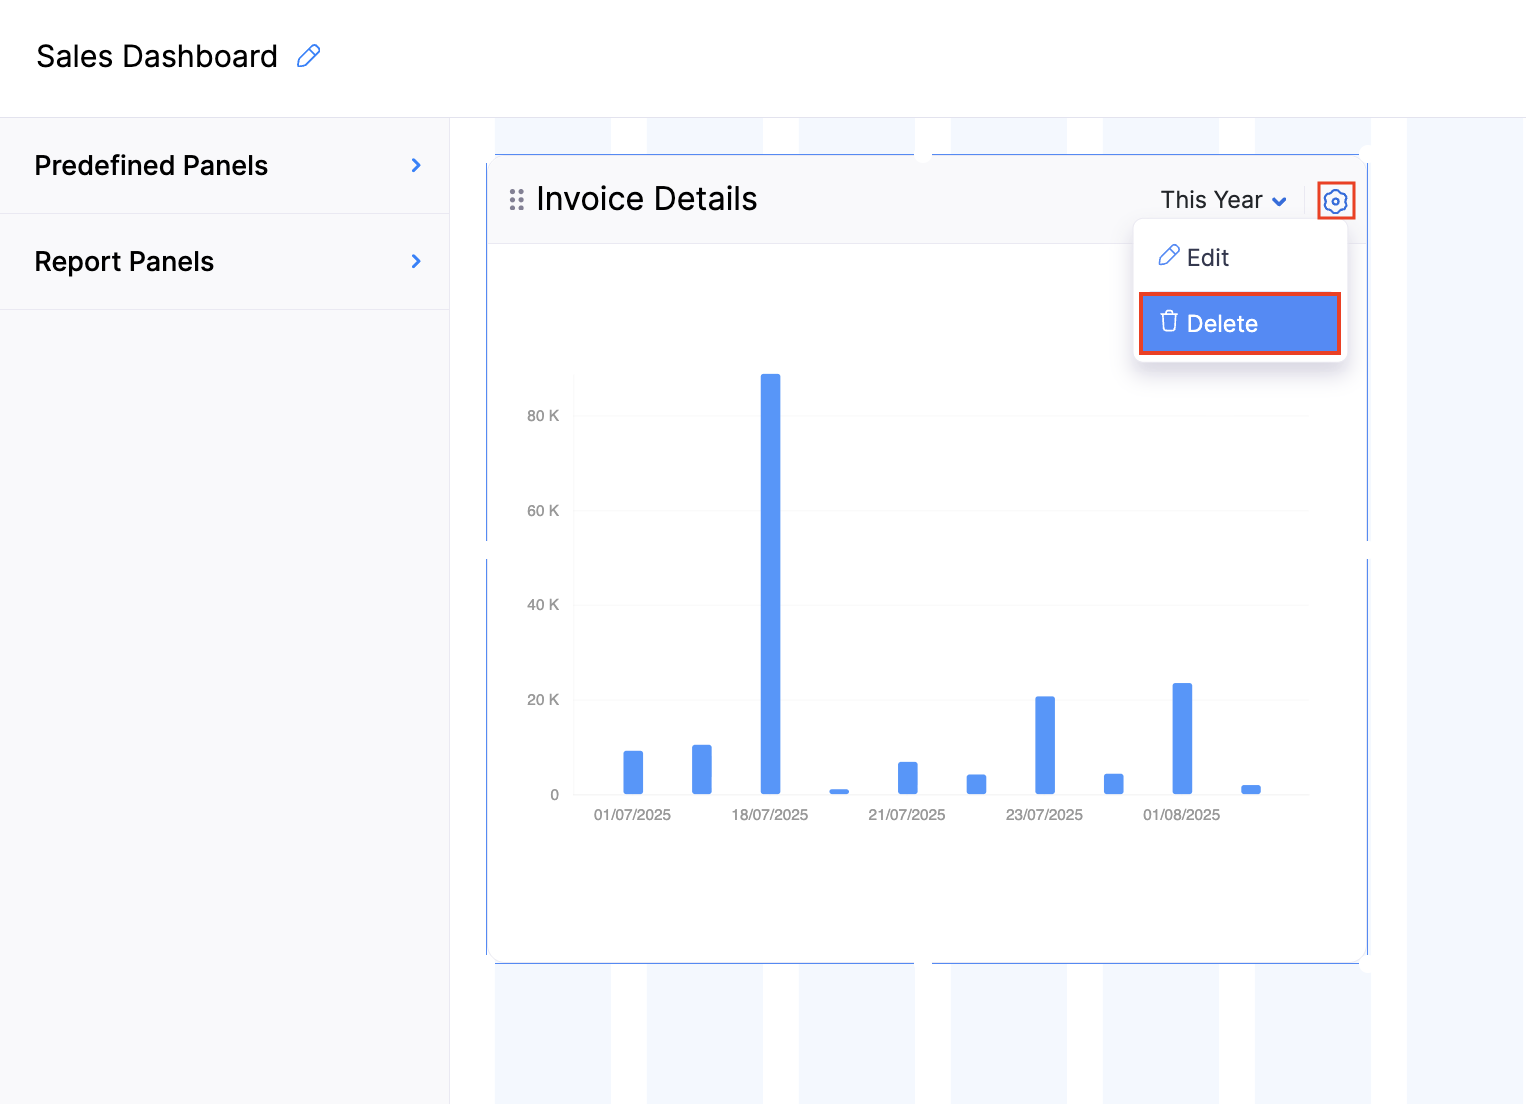
Task: Select the bar above 01/08/2025
Action: tap(1182, 739)
